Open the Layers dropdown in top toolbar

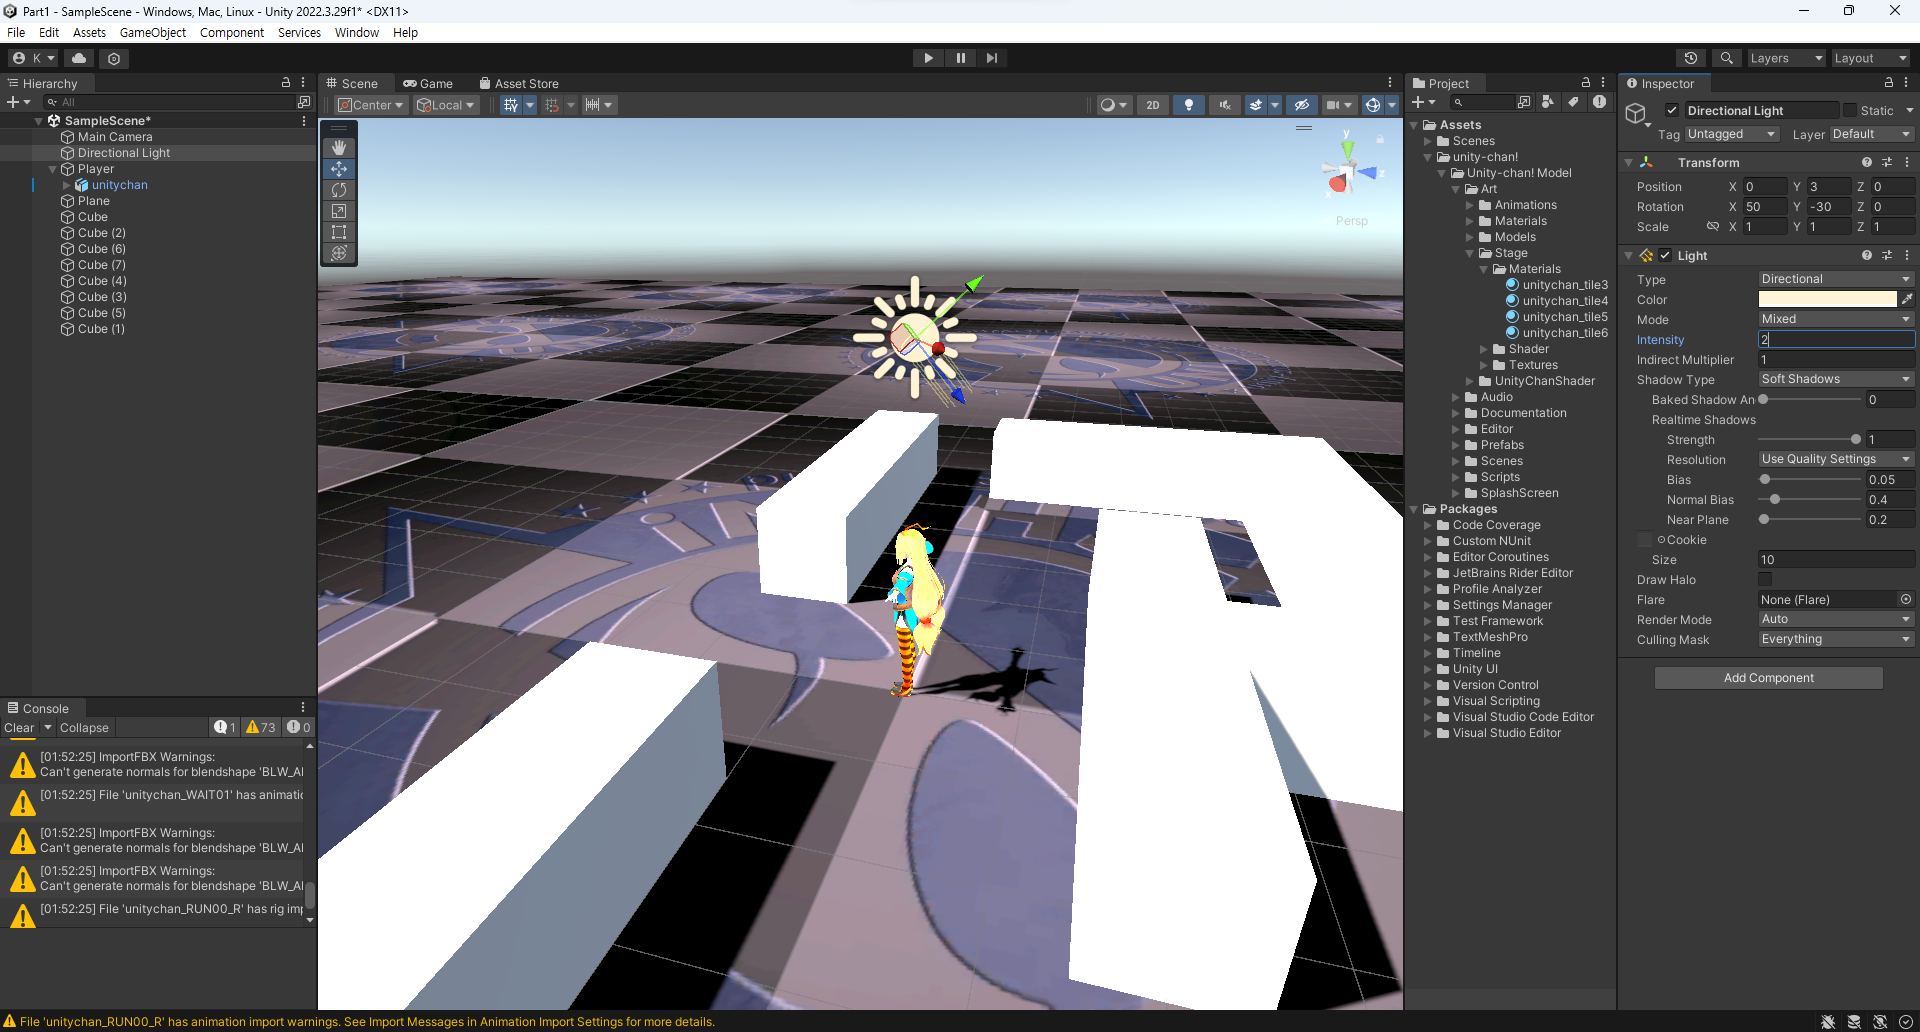point(1786,58)
